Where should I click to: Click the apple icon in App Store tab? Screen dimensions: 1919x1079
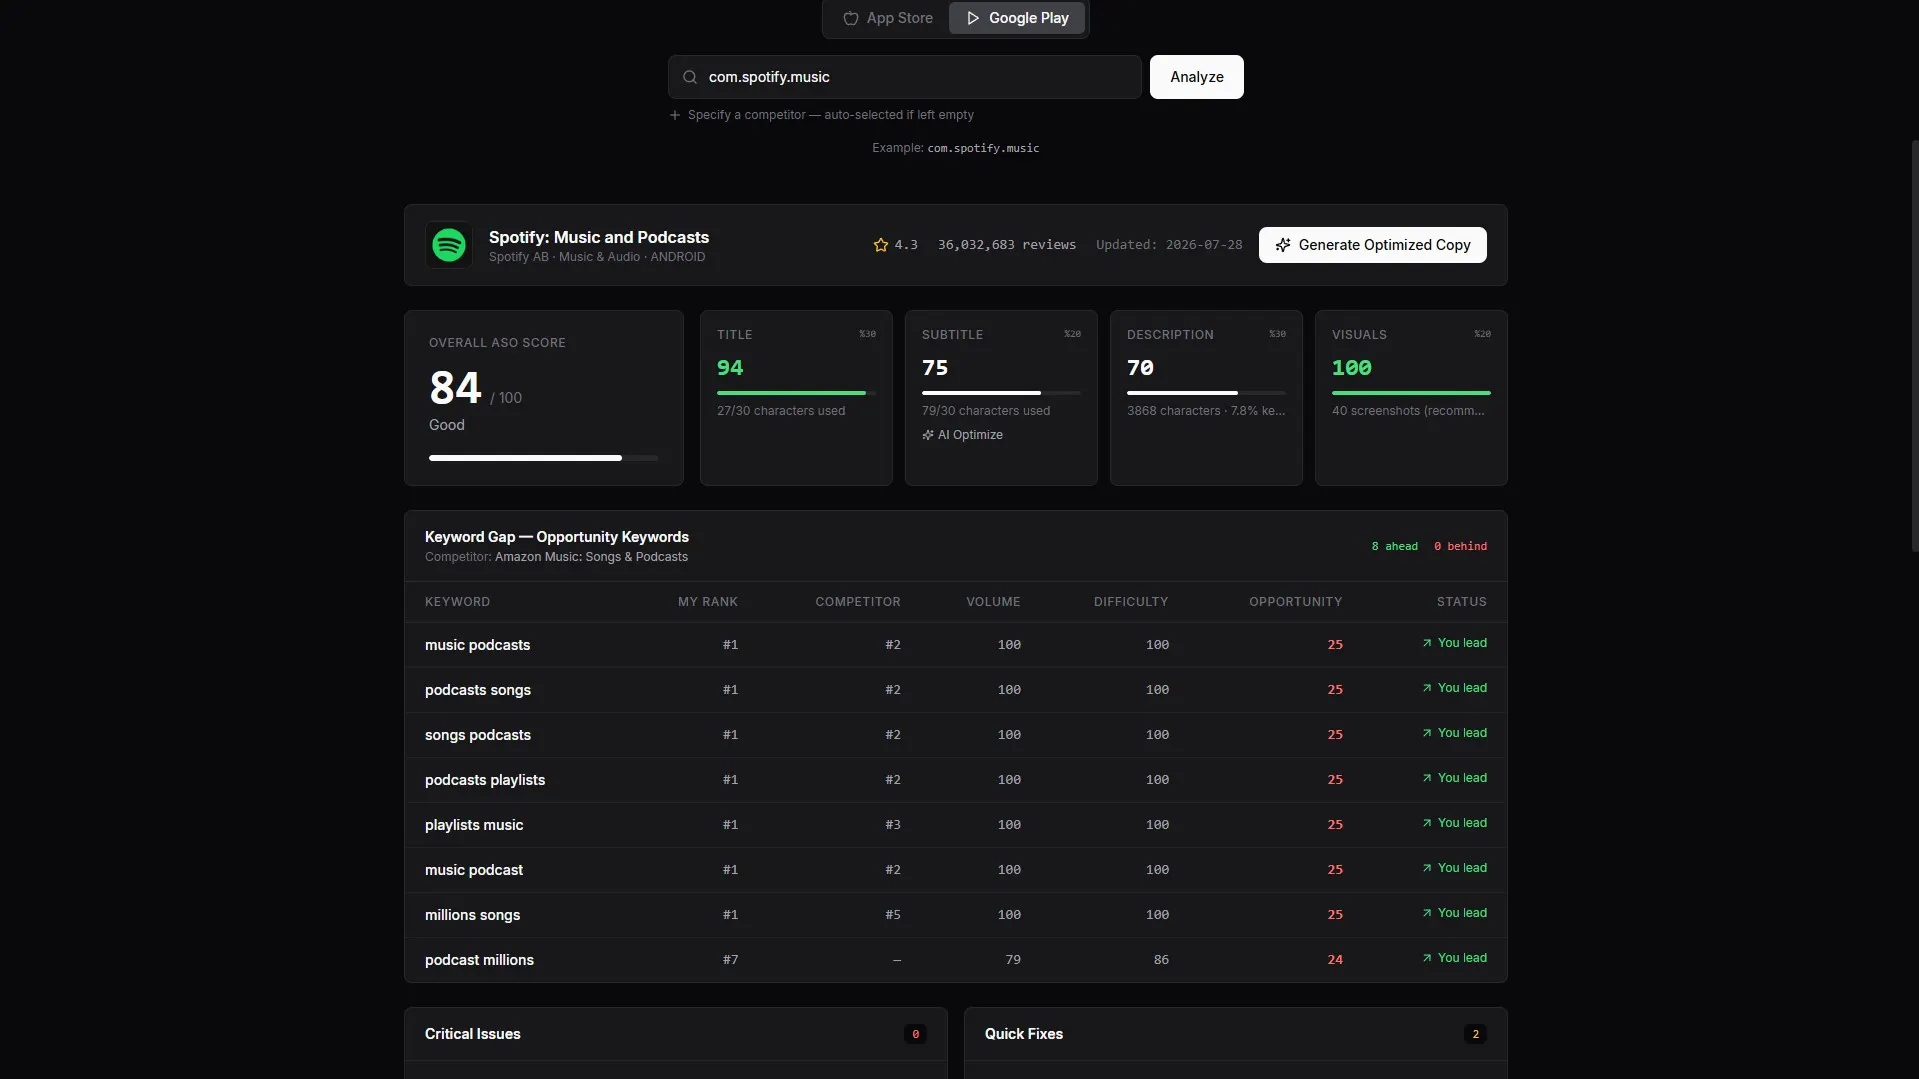[851, 18]
